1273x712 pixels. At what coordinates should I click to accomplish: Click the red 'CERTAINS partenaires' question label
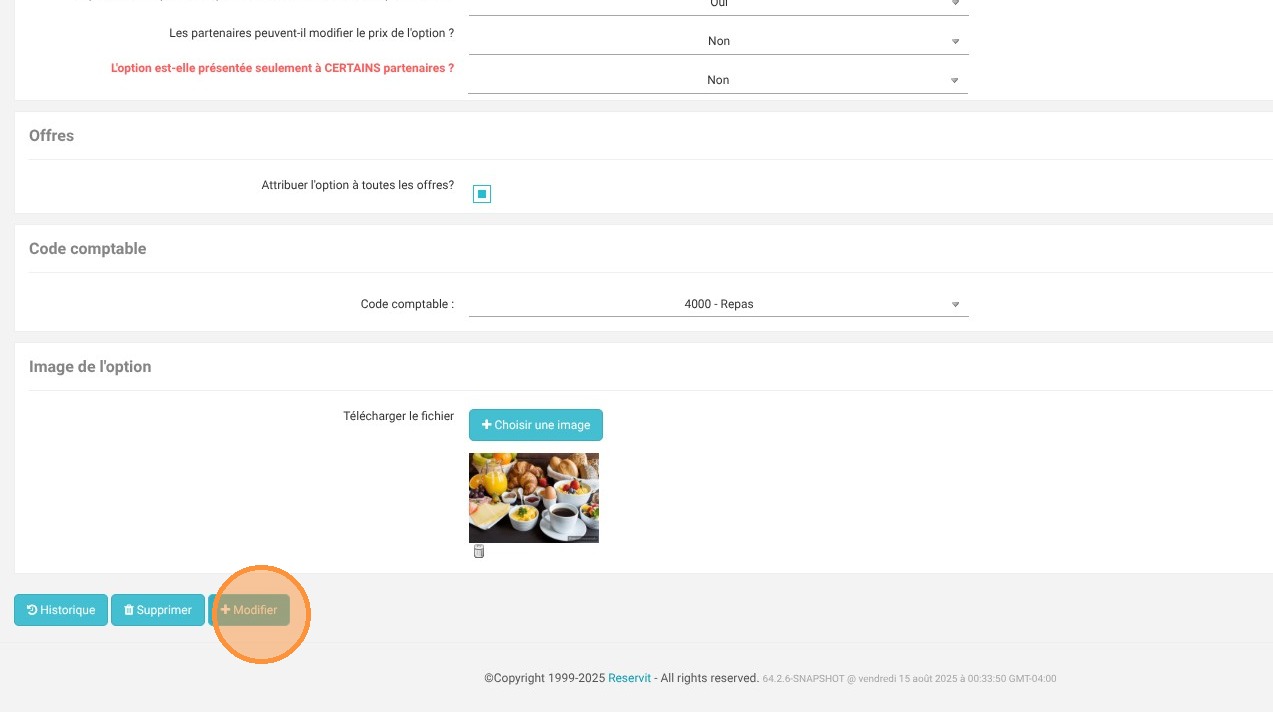[x=282, y=68]
